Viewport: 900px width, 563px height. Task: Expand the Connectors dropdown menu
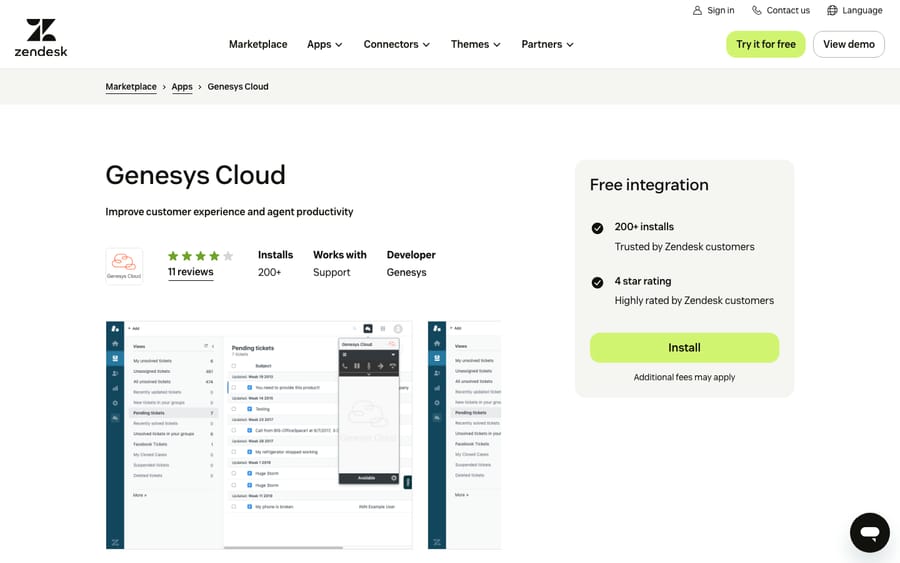click(396, 44)
